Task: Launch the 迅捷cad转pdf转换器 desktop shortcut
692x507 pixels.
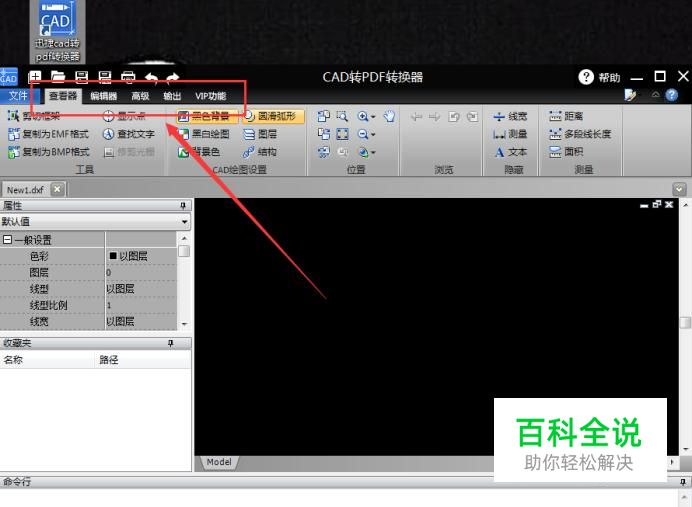Action: 57,31
